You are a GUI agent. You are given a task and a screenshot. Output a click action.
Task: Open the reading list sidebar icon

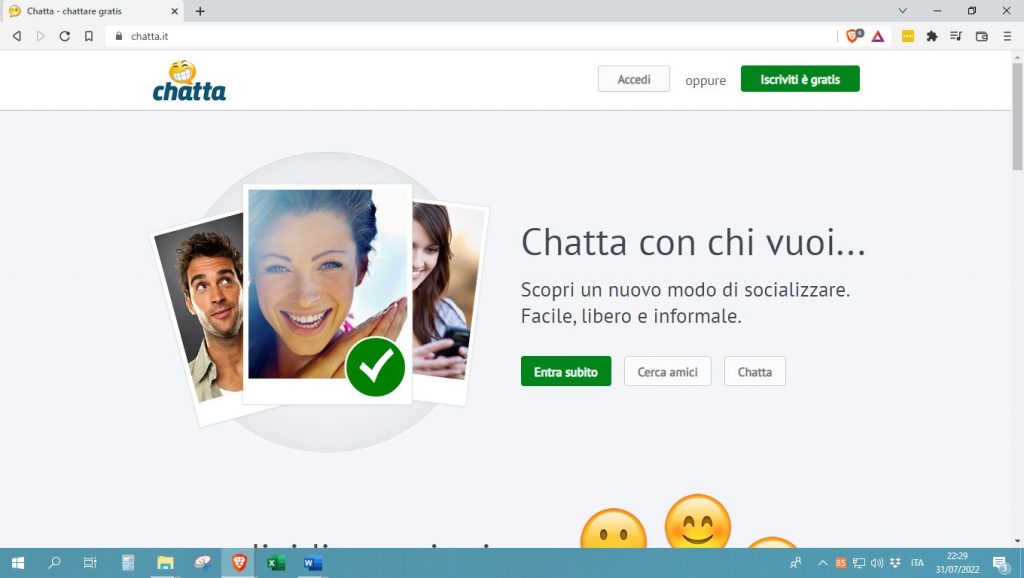(957, 36)
